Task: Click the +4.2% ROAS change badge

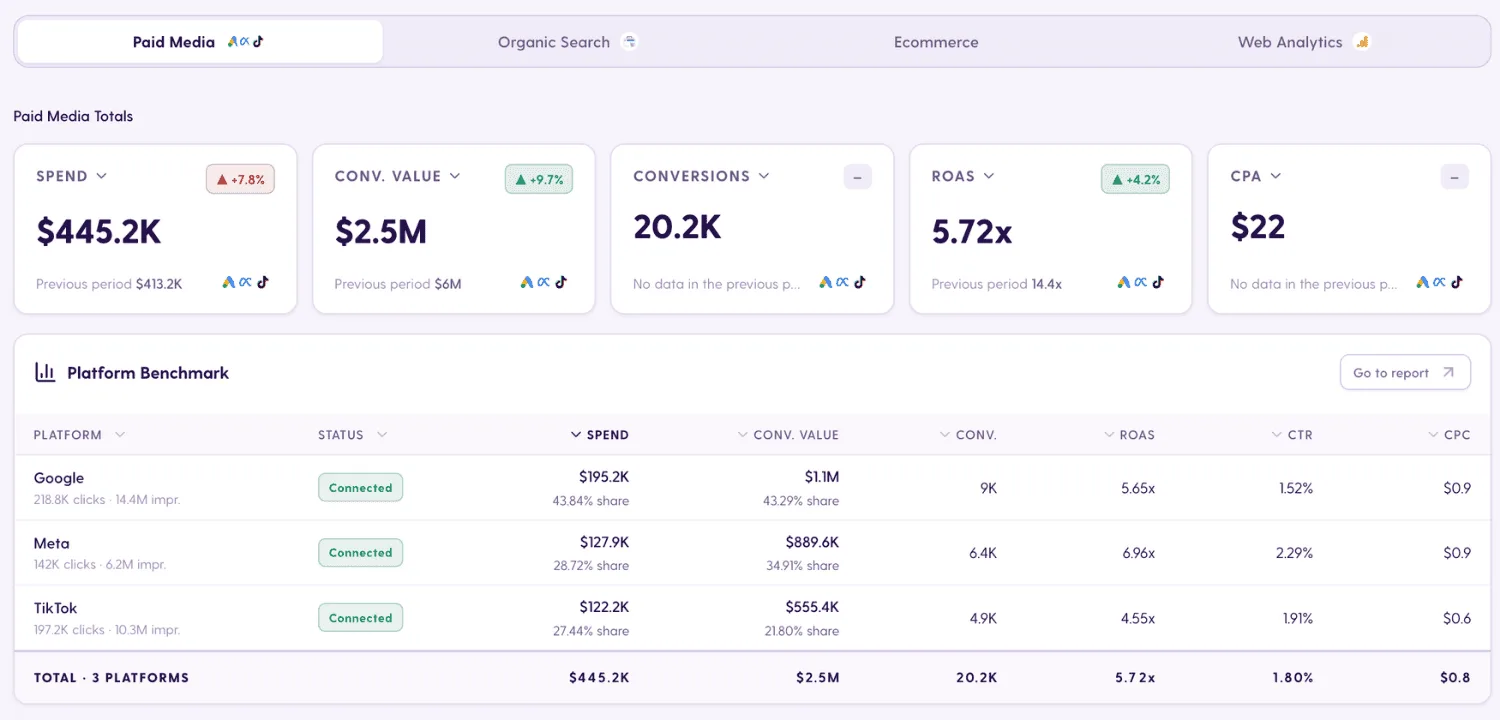Action: 1135,179
